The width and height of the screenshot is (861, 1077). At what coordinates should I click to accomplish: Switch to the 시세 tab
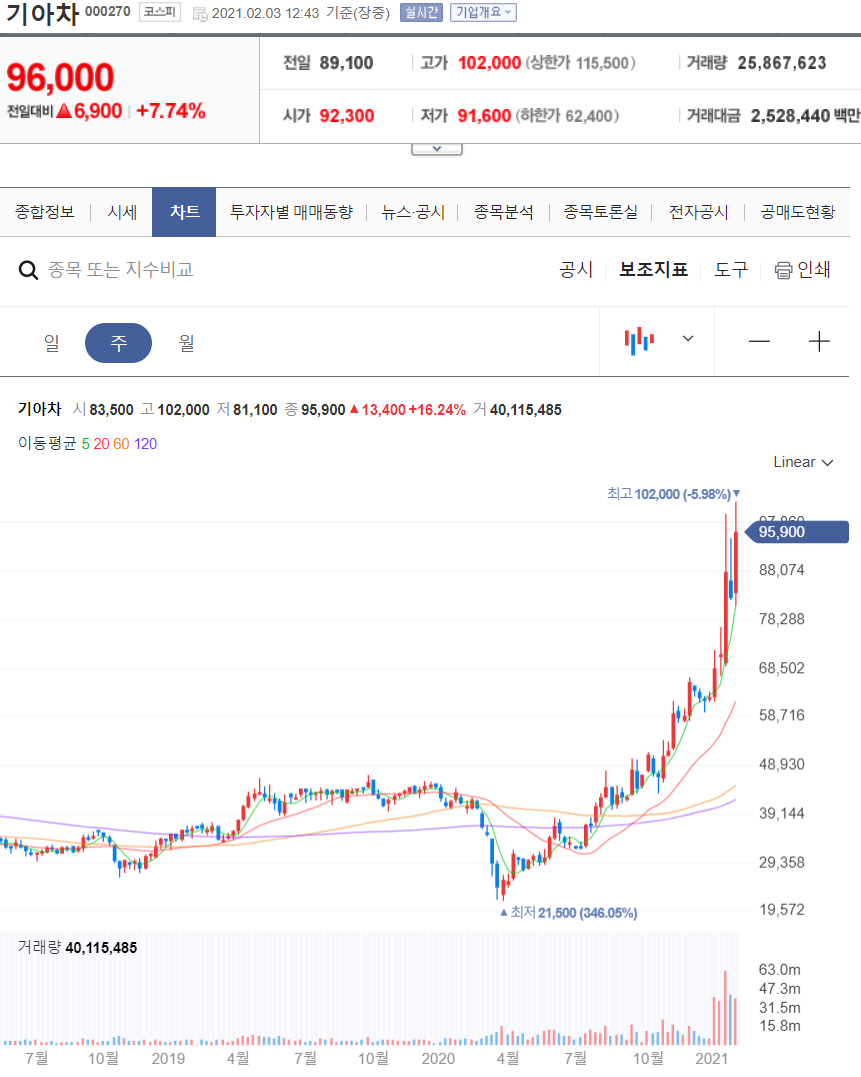pyautogui.click(x=122, y=212)
